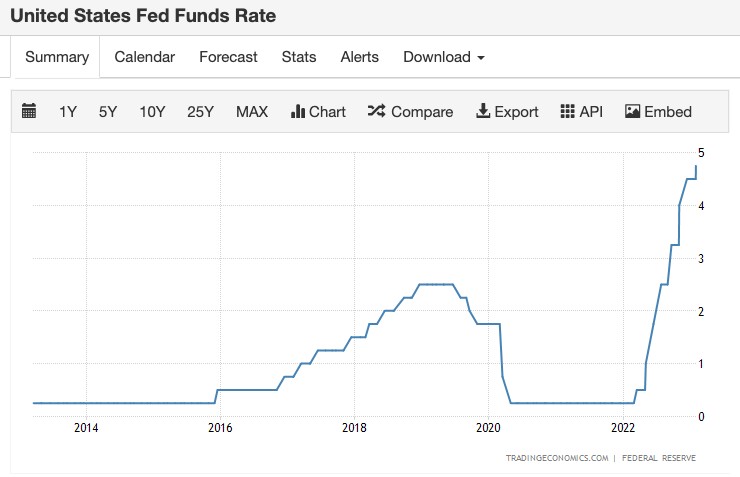Set the chart range to 1Y
The image size is (740, 477).
point(67,112)
